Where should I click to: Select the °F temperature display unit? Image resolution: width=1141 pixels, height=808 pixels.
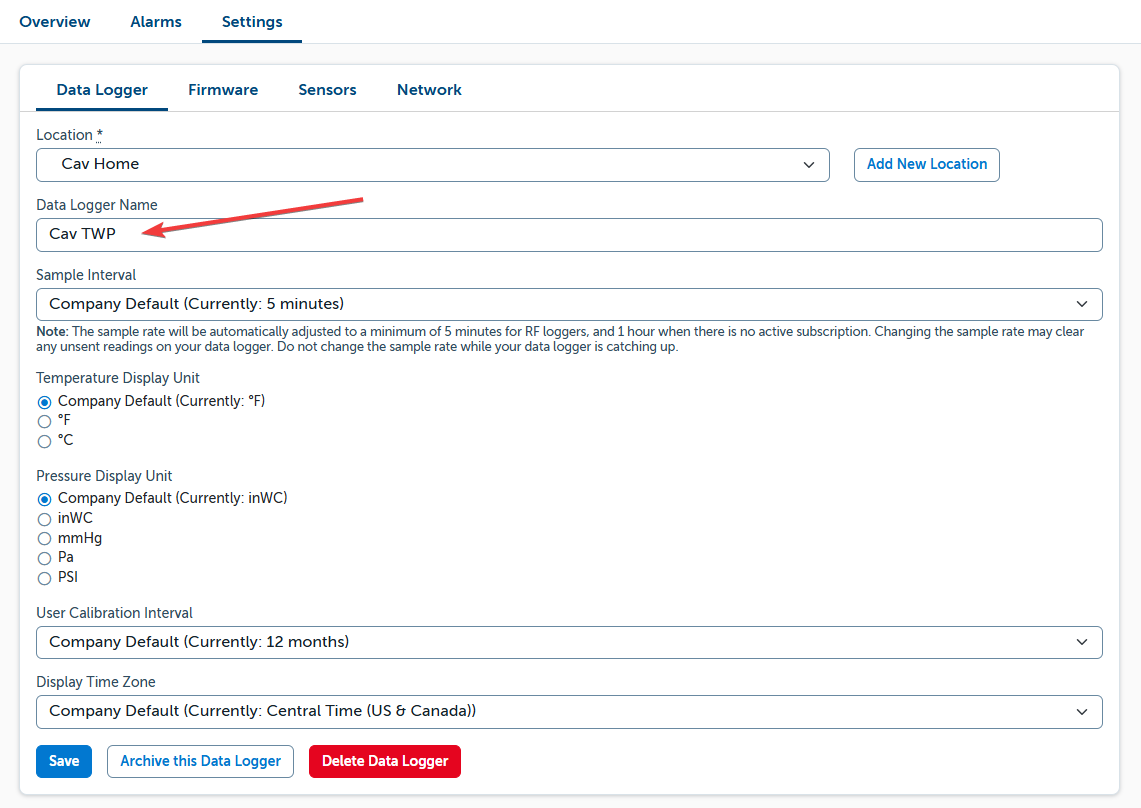point(44,421)
